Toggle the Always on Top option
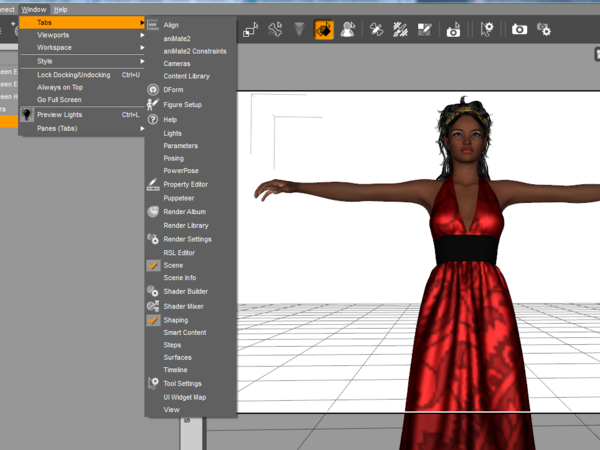The width and height of the screenshot is (600, 450). click(82, 87)
